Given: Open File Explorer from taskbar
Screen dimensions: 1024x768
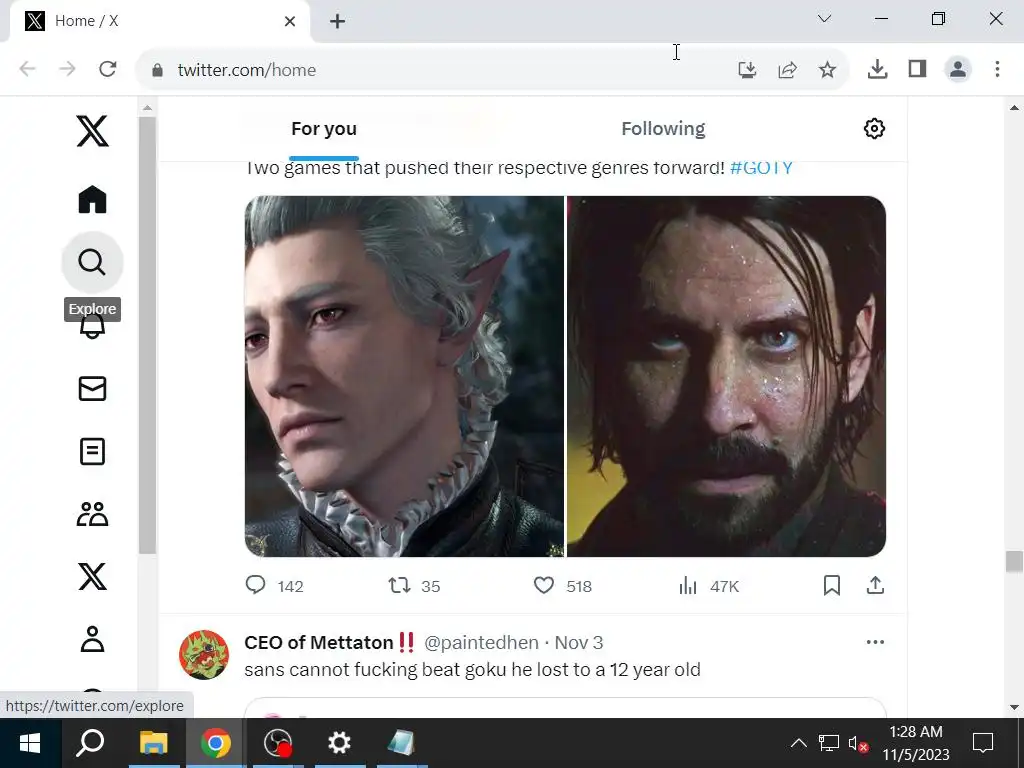Looking at the screenshot, I should 153,743.
